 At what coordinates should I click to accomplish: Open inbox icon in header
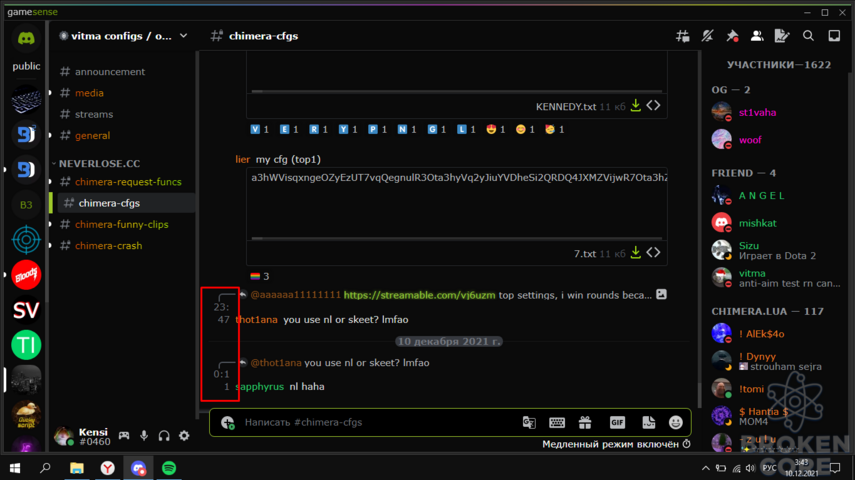(x=834, y=36)
